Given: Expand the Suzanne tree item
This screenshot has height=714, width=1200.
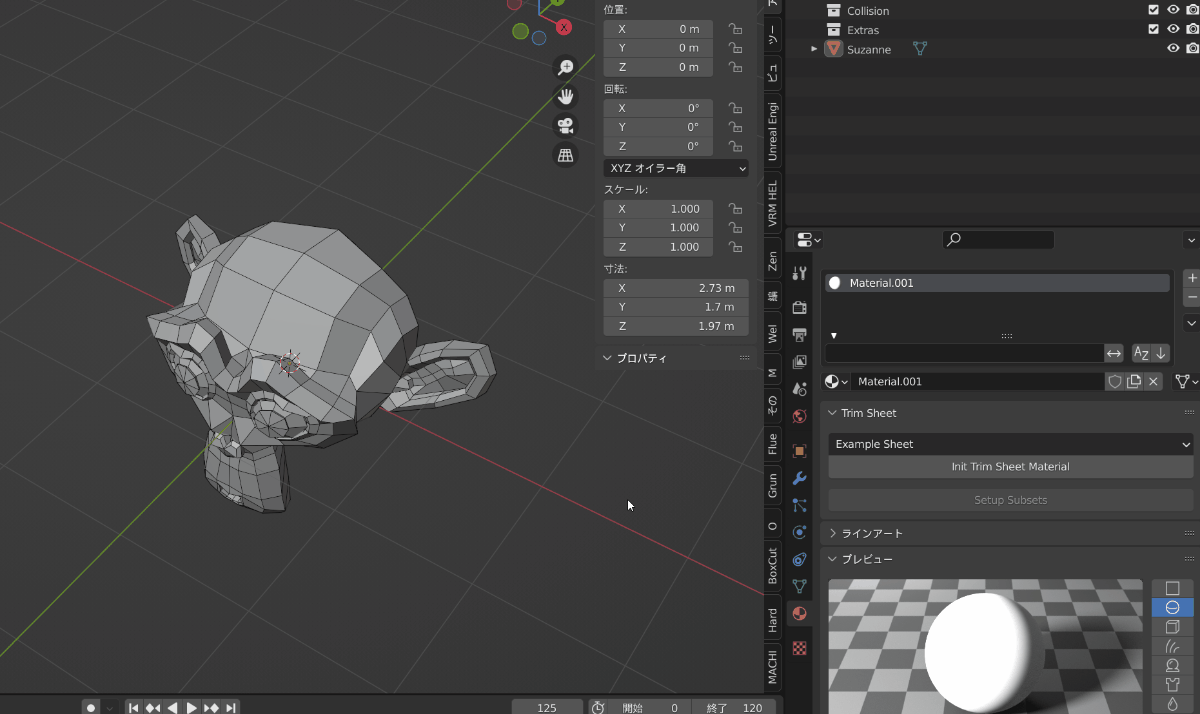Looking at the screenshot, I should pyautogui.click(x=814, y=49).
